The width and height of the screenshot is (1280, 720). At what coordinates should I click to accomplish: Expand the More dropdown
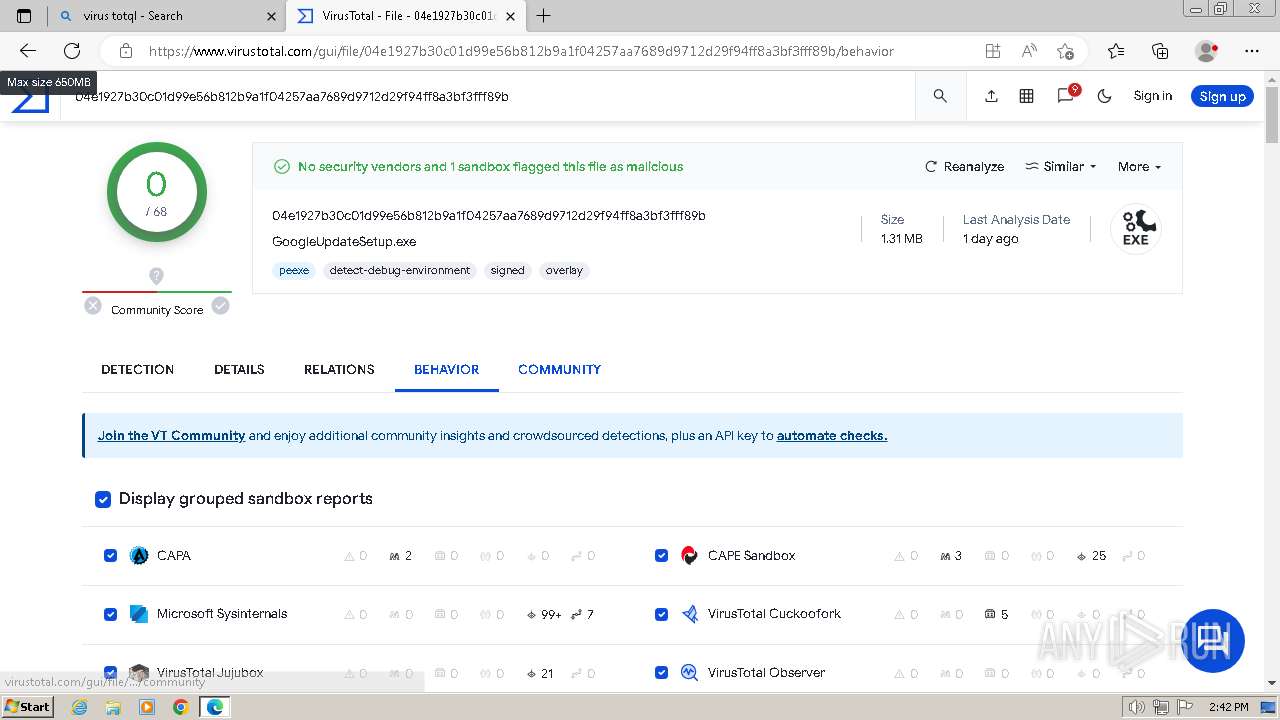[x=1139, y=167]
